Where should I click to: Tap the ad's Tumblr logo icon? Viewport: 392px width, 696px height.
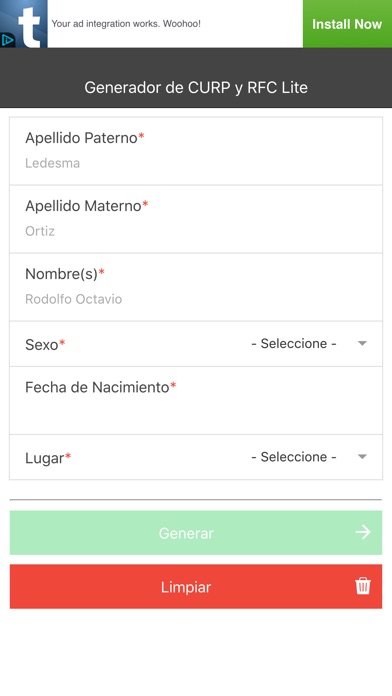(24, 24)
